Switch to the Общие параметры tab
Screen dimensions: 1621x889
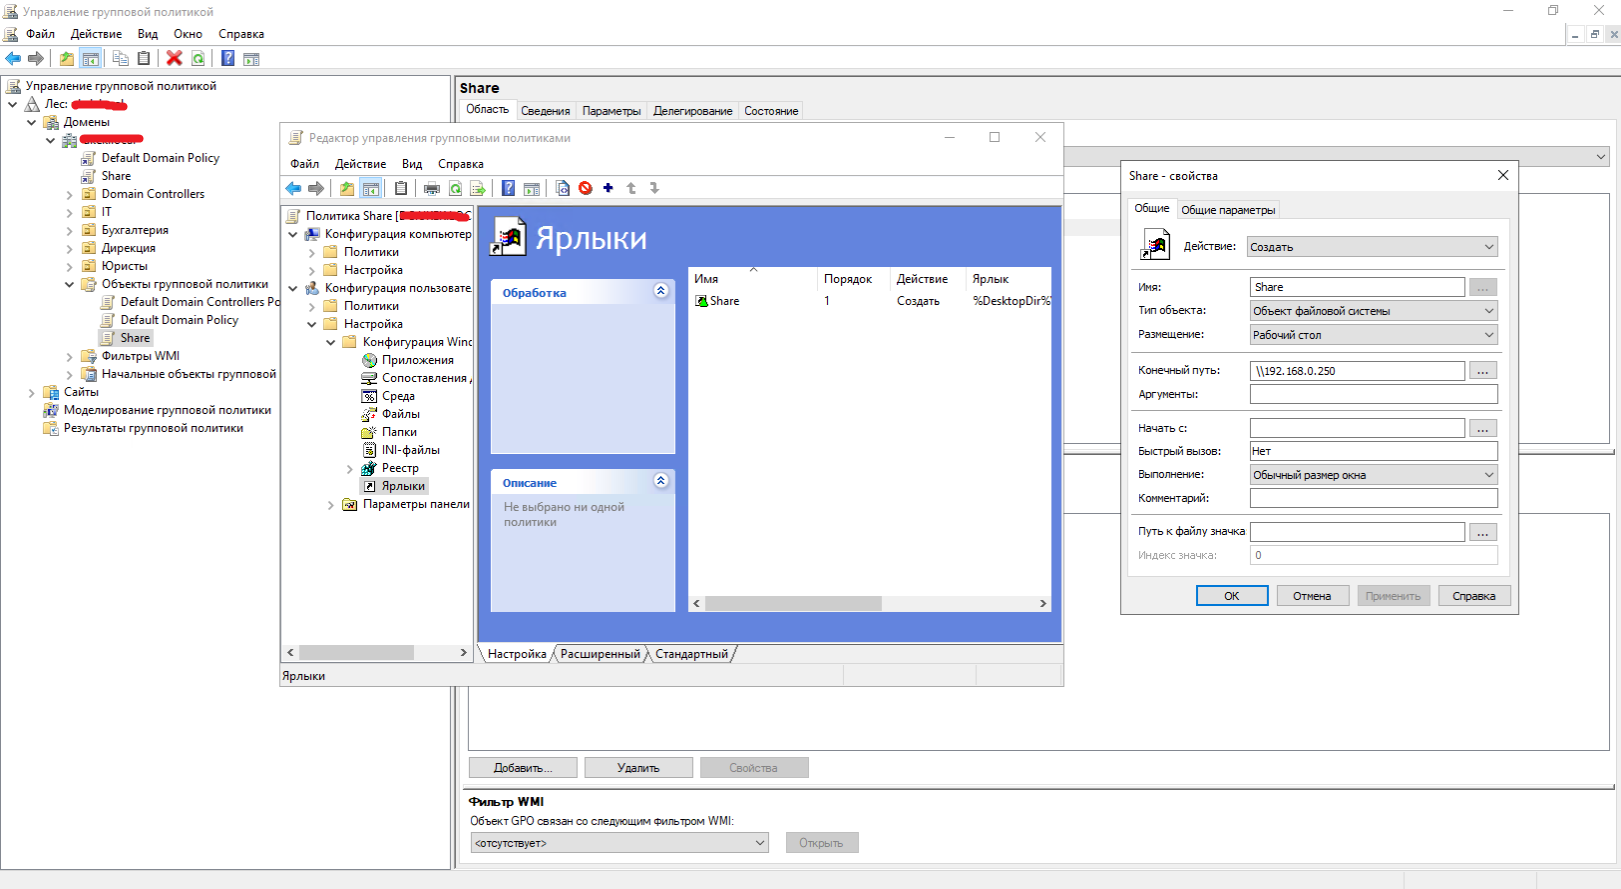(1228, 210)
